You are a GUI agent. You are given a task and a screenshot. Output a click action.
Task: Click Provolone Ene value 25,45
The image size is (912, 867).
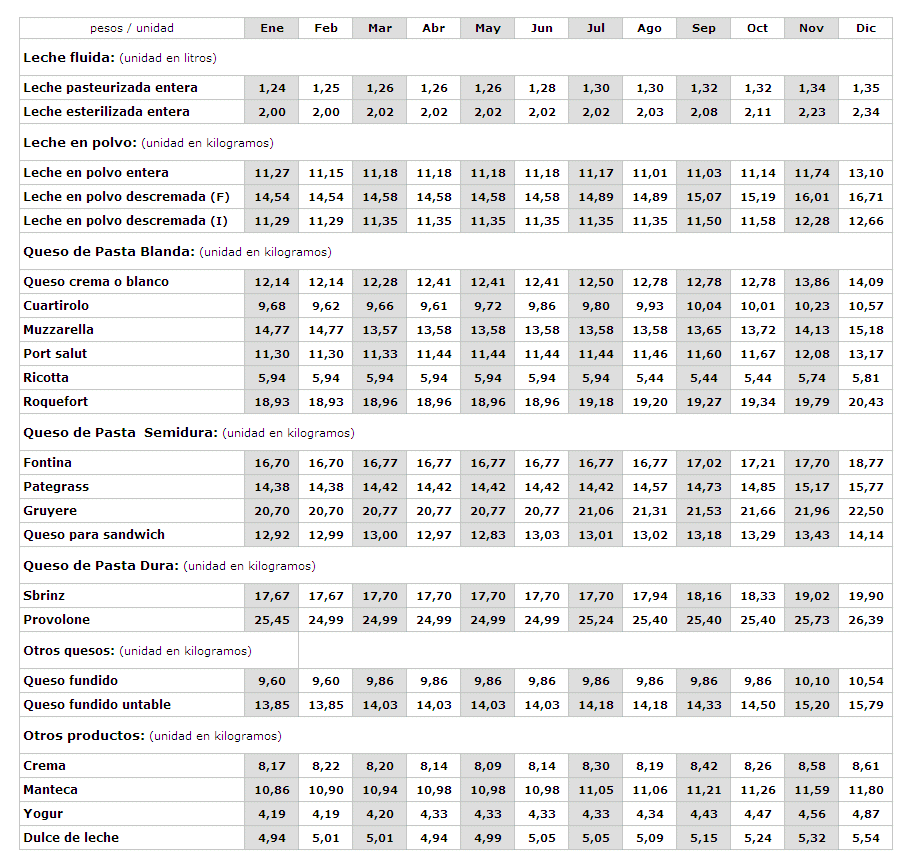click(x=272, y=619)
